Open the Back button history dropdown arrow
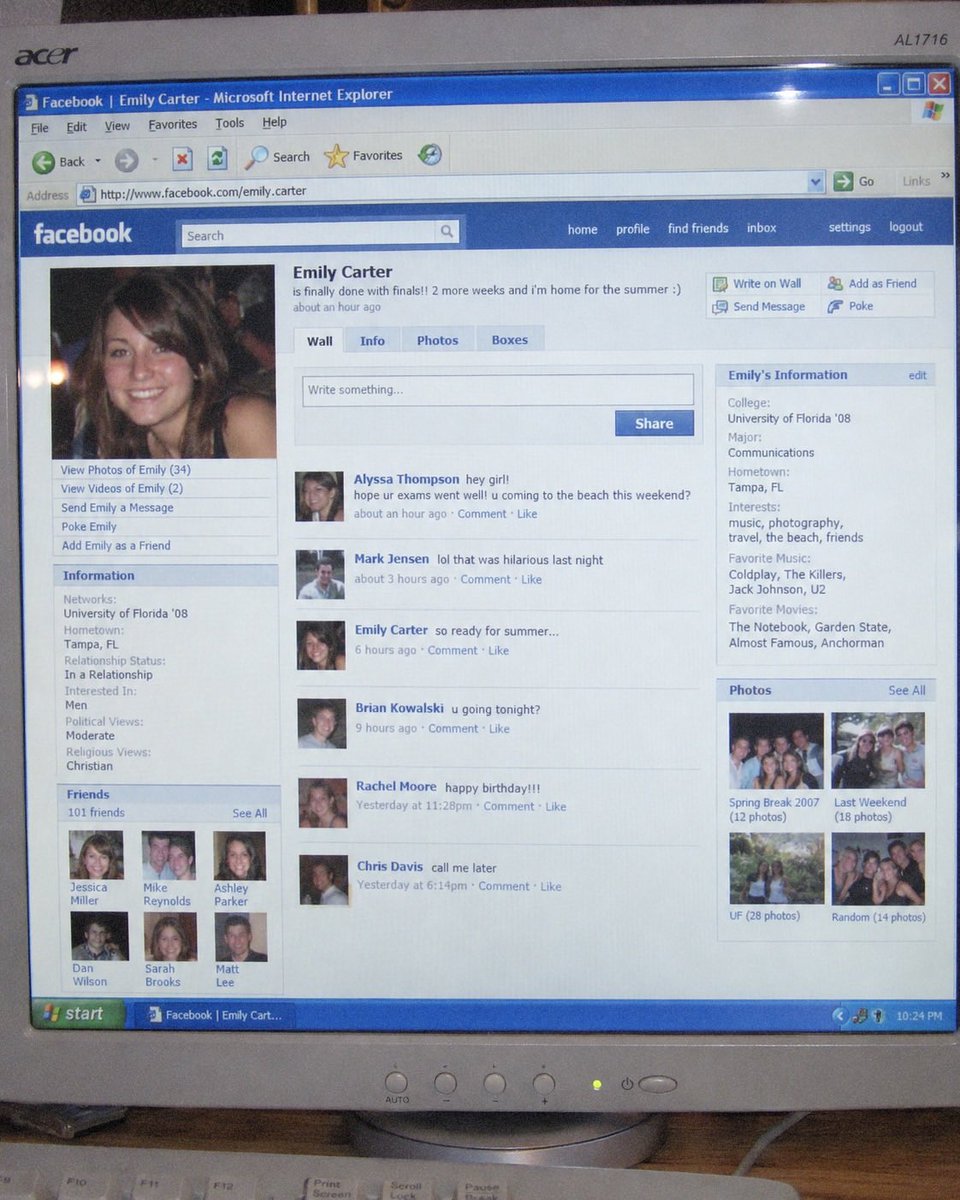Screen dimensions: 960x1200 click(98, 161)
